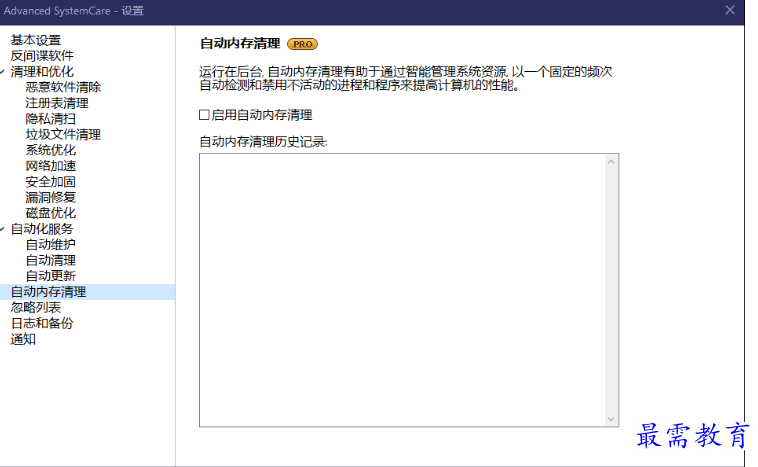Open 网络加速 settings
The height and width of the screenshot is (467, 758).
[x=51, y=166]
